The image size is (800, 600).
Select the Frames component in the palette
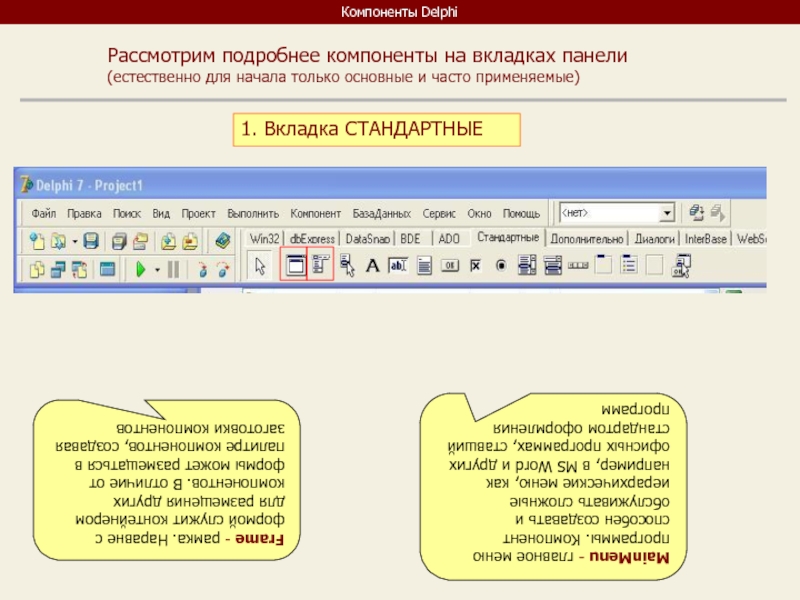point(294,266)
